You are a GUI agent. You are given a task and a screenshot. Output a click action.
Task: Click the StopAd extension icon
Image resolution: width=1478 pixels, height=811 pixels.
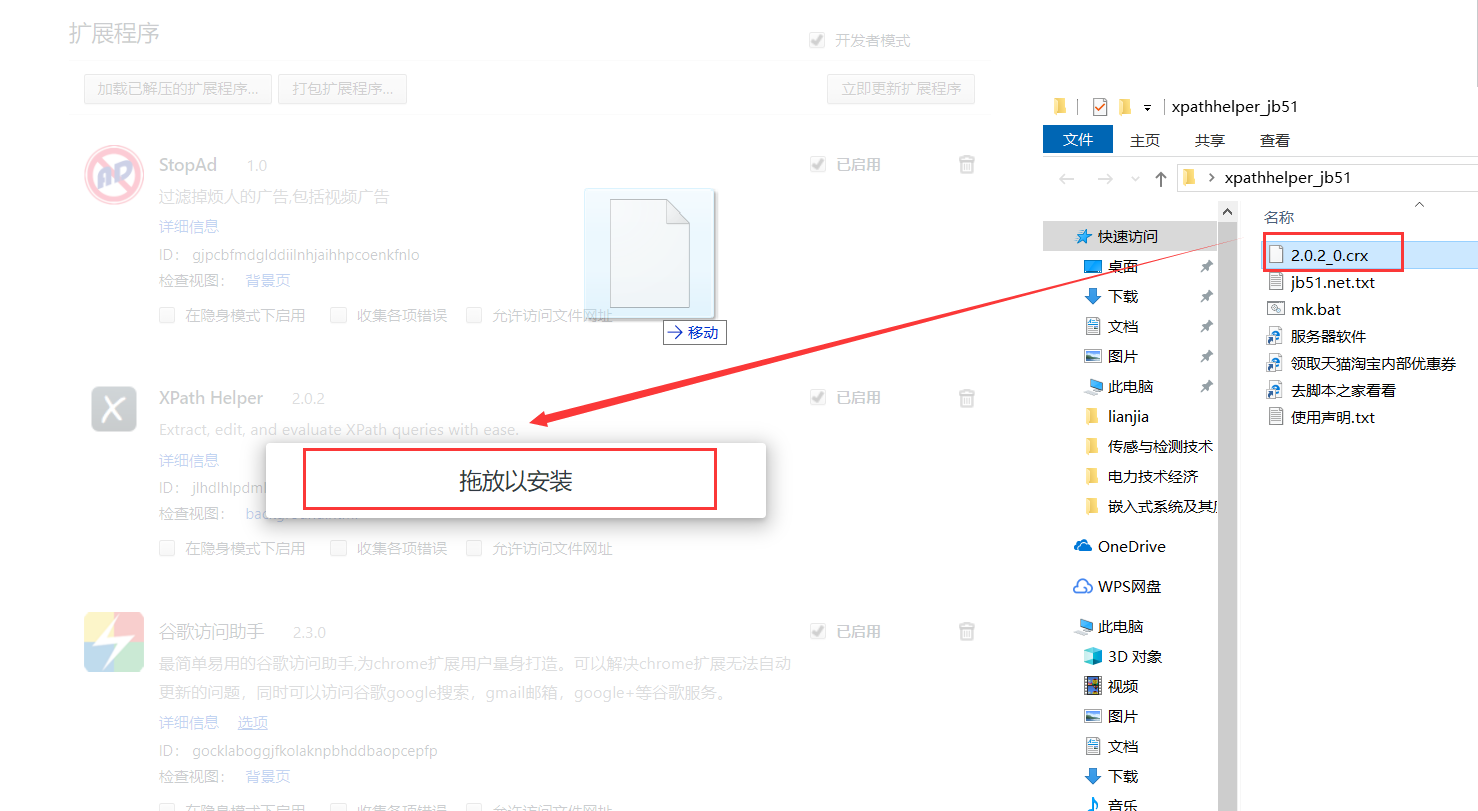click(x=112, y=175)
